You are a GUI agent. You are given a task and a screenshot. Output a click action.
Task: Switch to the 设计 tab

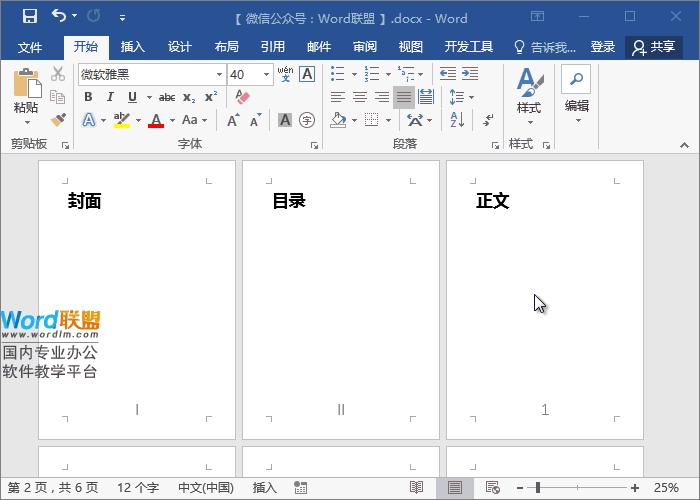179,47
